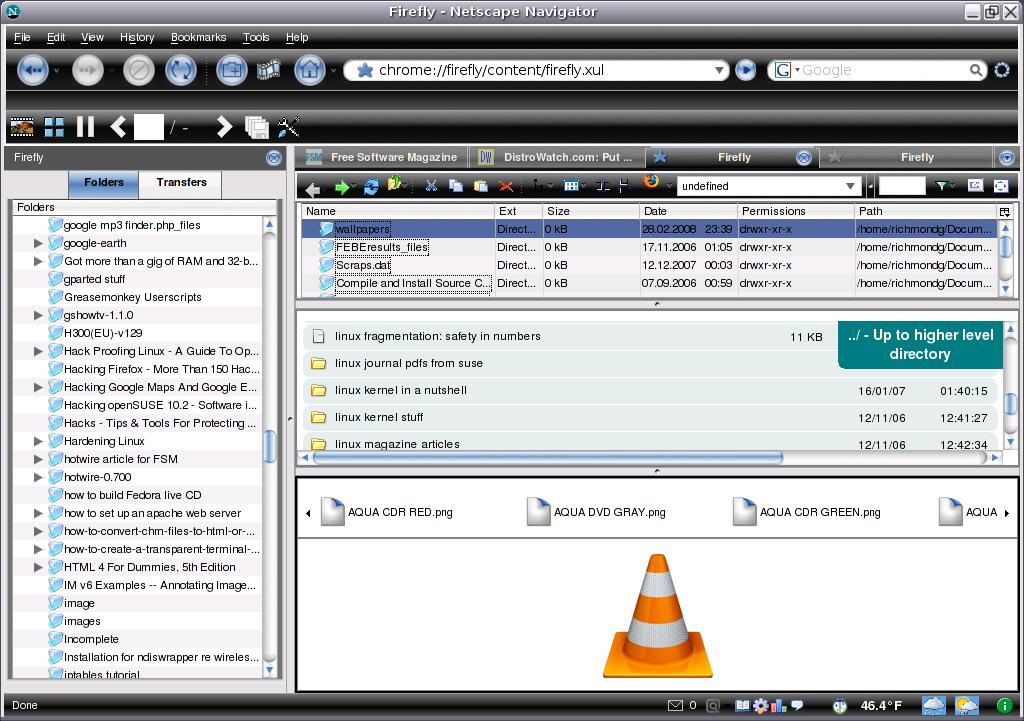Open the Google search engine selector
Image resolution: width=1024 pixels, height=721 pixels.
[x=786, y=70]
